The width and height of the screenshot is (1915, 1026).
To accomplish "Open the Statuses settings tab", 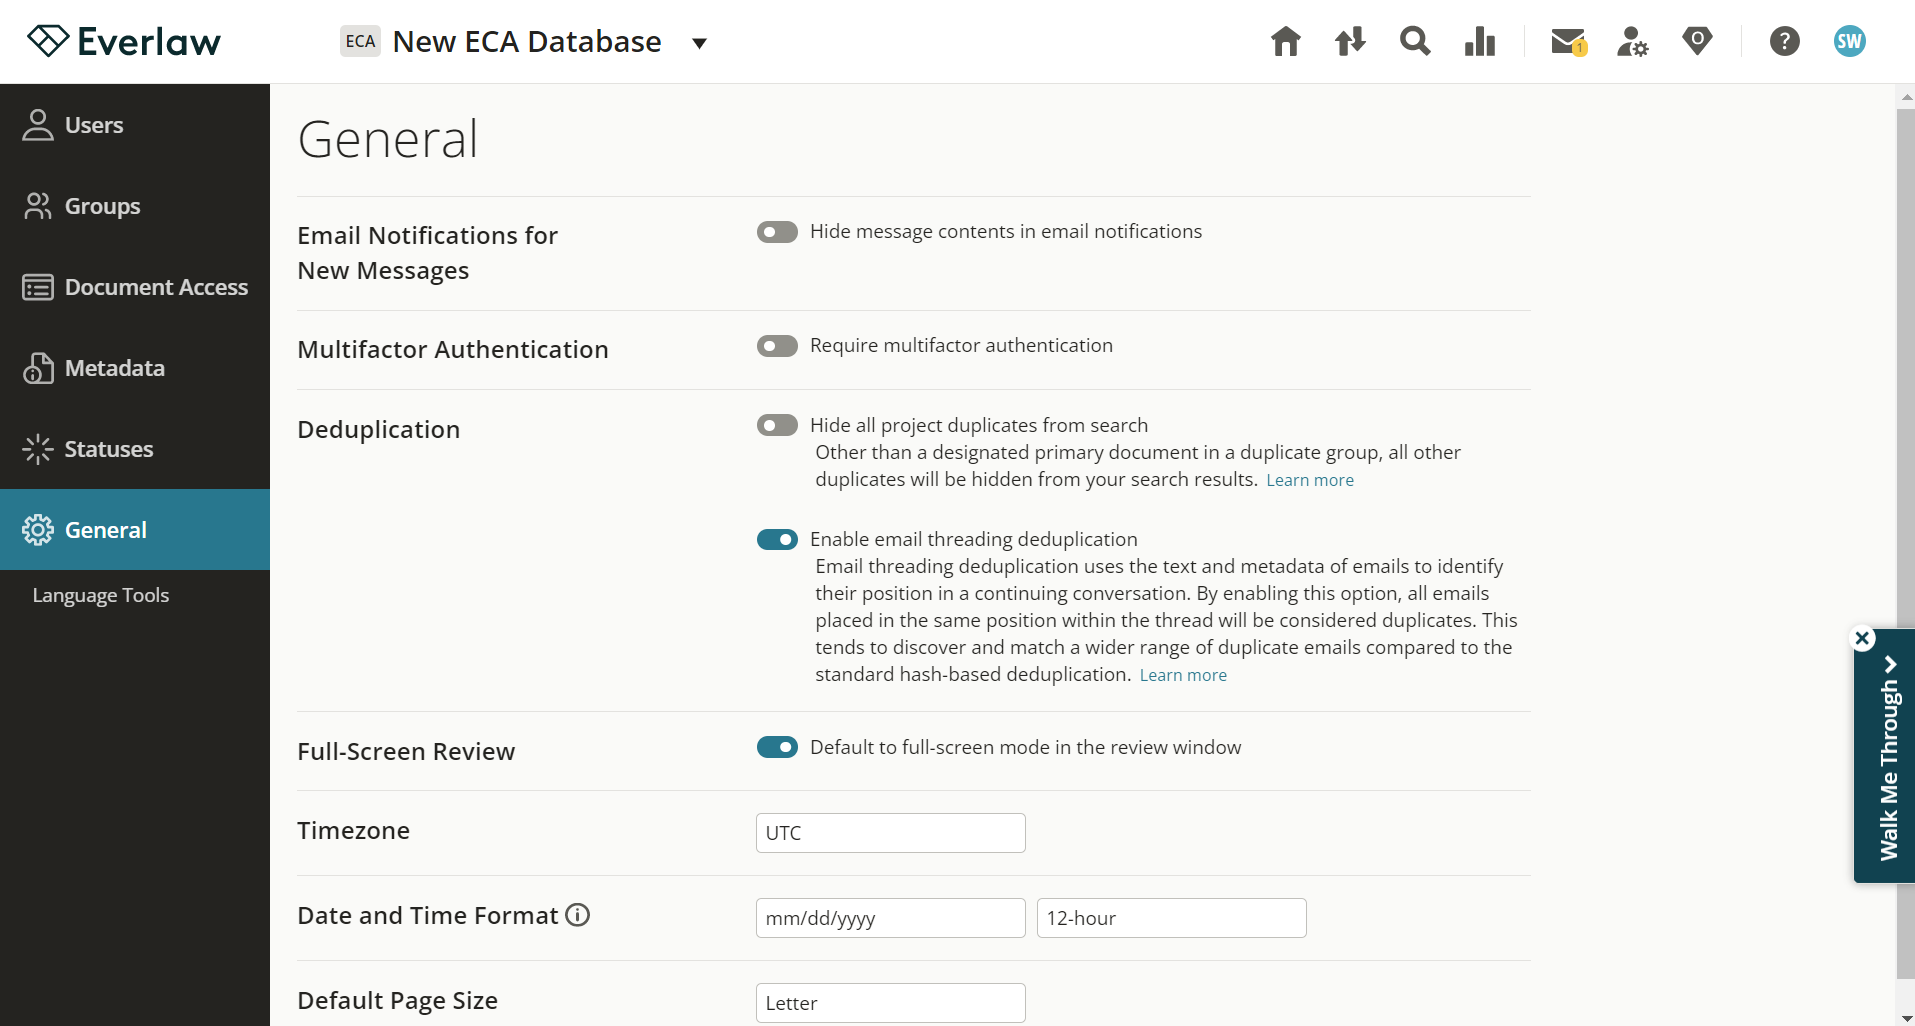I will (135, 449).
